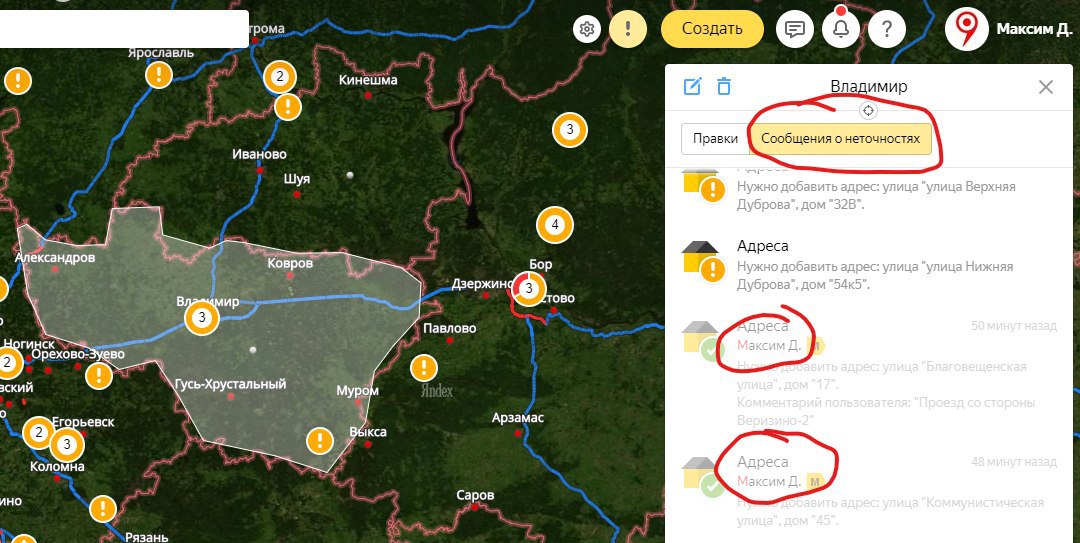The width and height of the screenshot is (1080, 543).
Task: Click the Кинешма city label
Action: (x=368, y=81)
